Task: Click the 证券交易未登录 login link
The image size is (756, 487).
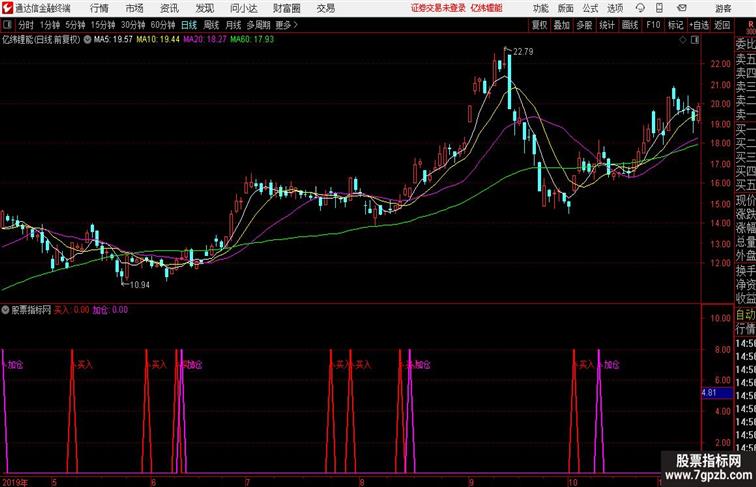Action: (438, 8)
